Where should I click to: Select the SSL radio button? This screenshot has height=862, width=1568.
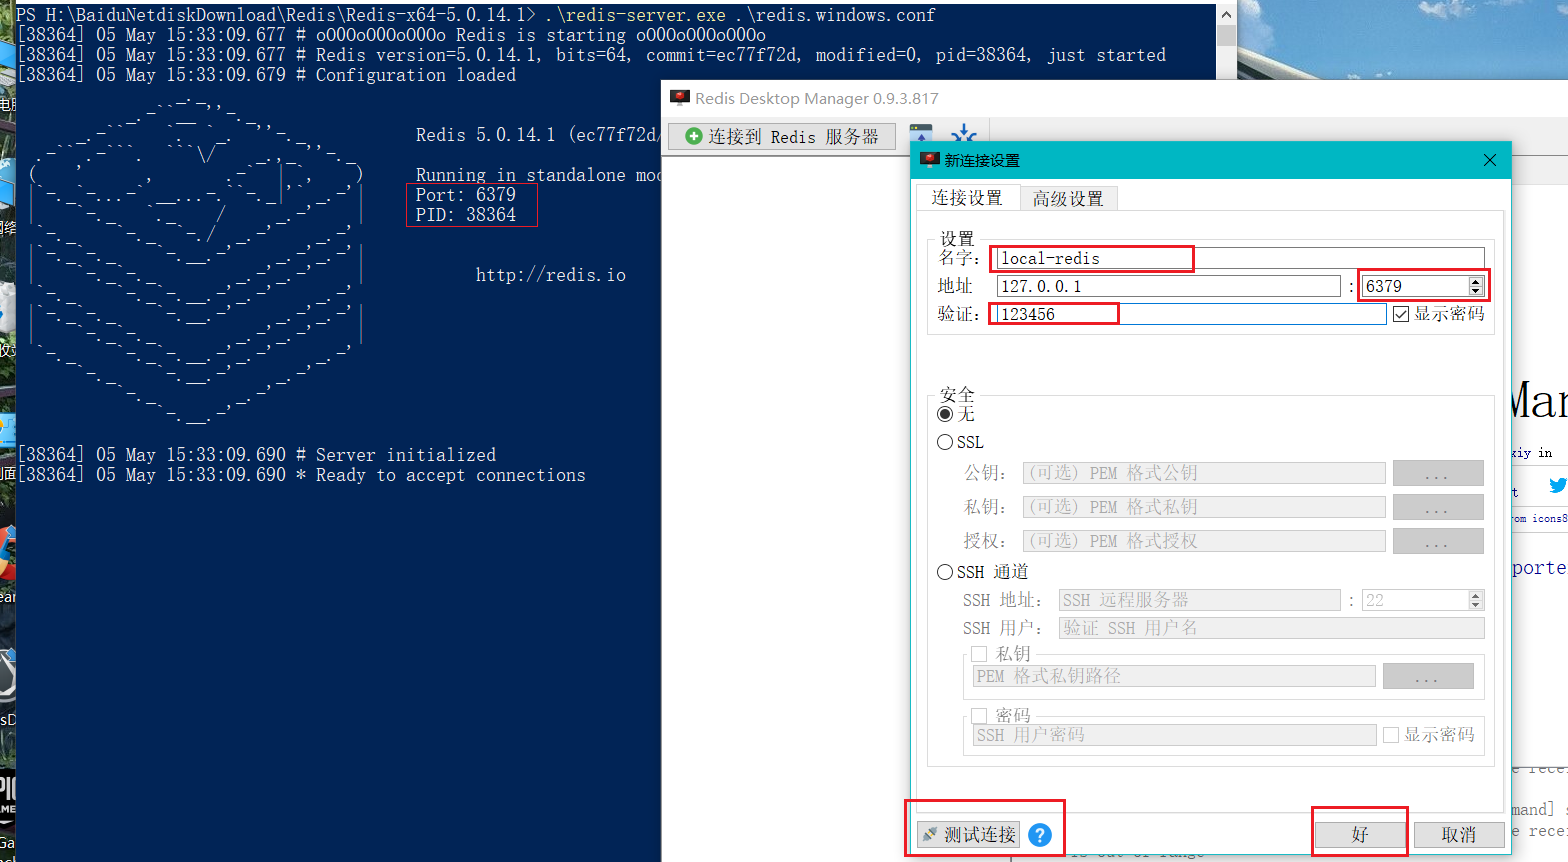pyautogui.click(x=945, y=442)
